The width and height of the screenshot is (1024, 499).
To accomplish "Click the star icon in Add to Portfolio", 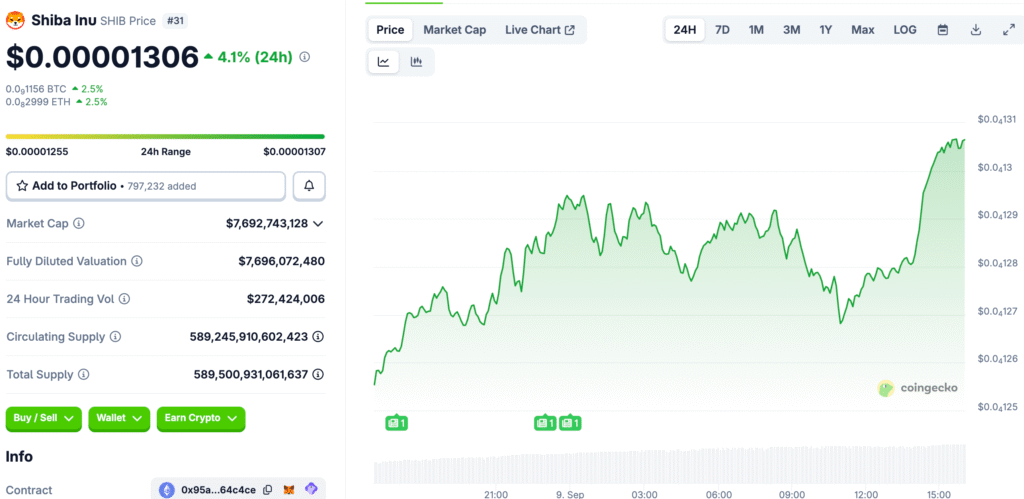I will [22, 186].
